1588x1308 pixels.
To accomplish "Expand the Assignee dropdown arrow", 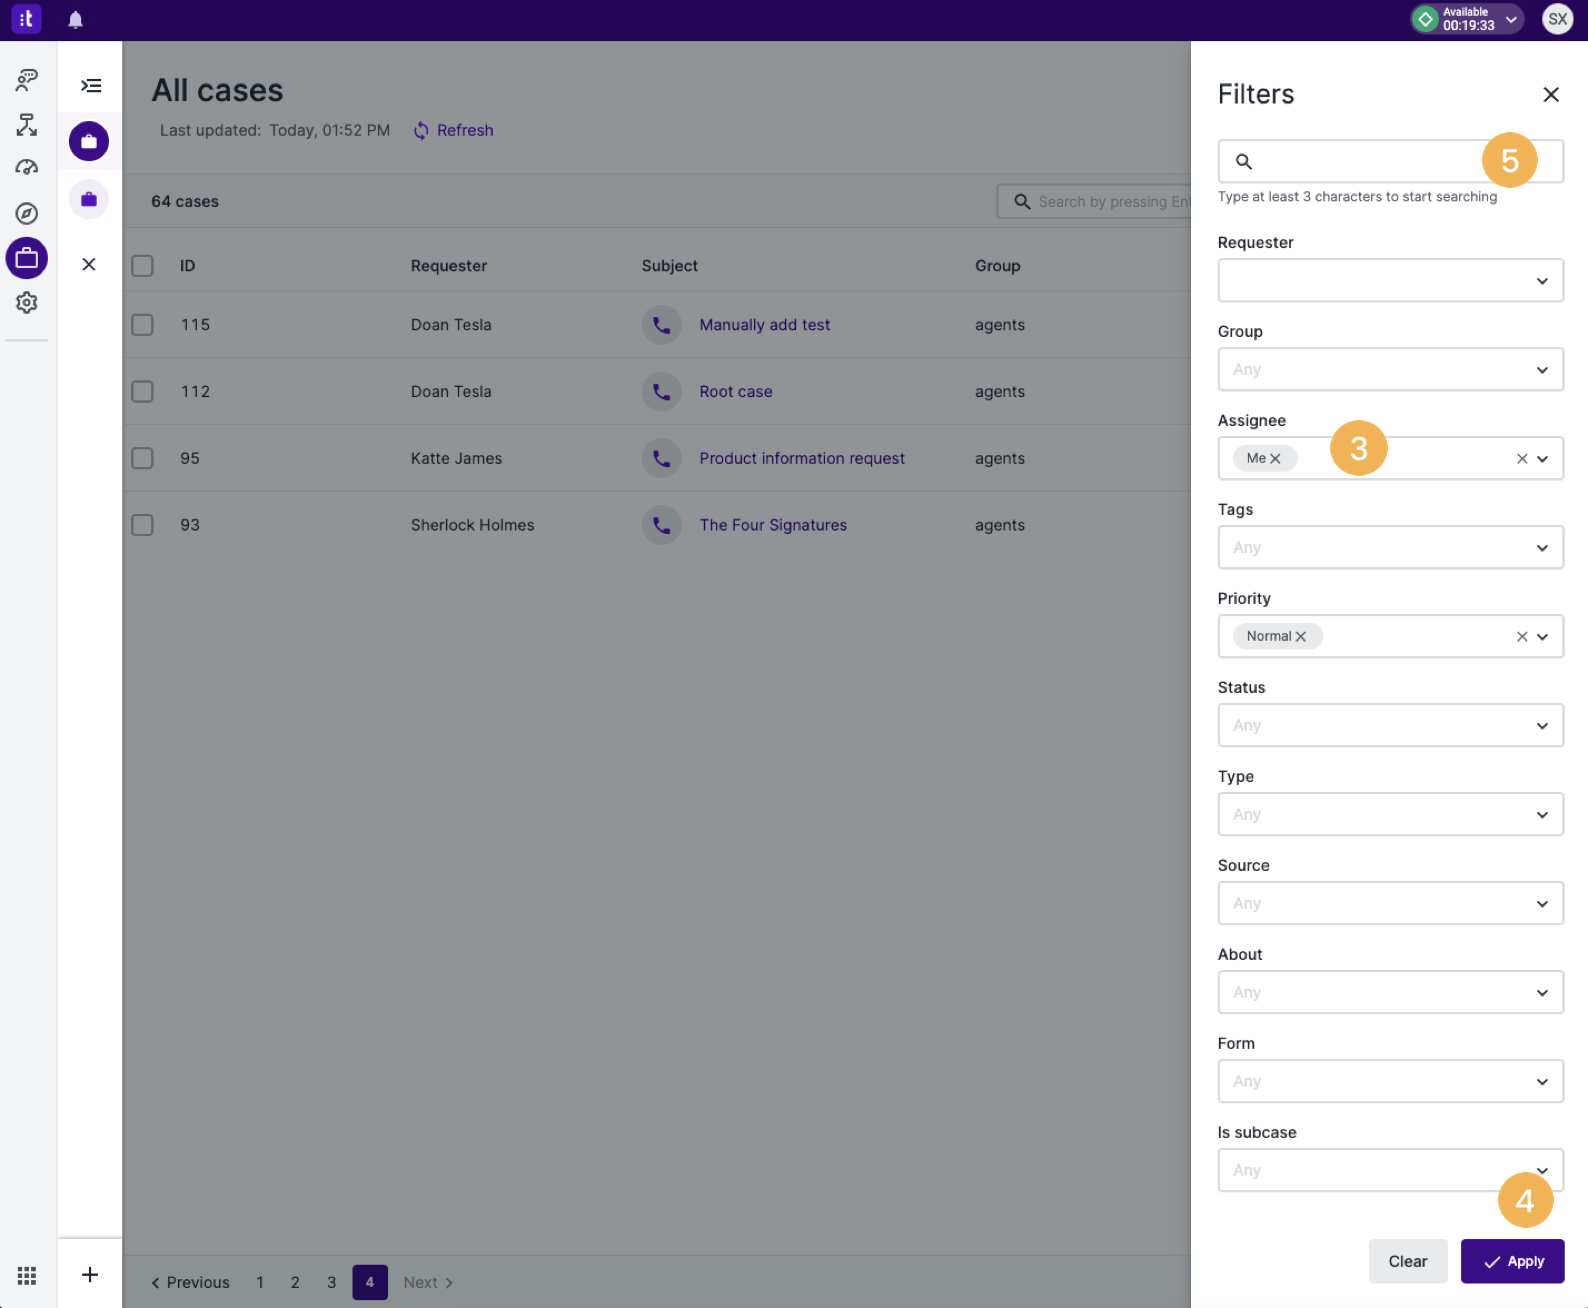I will [1543, 459].
